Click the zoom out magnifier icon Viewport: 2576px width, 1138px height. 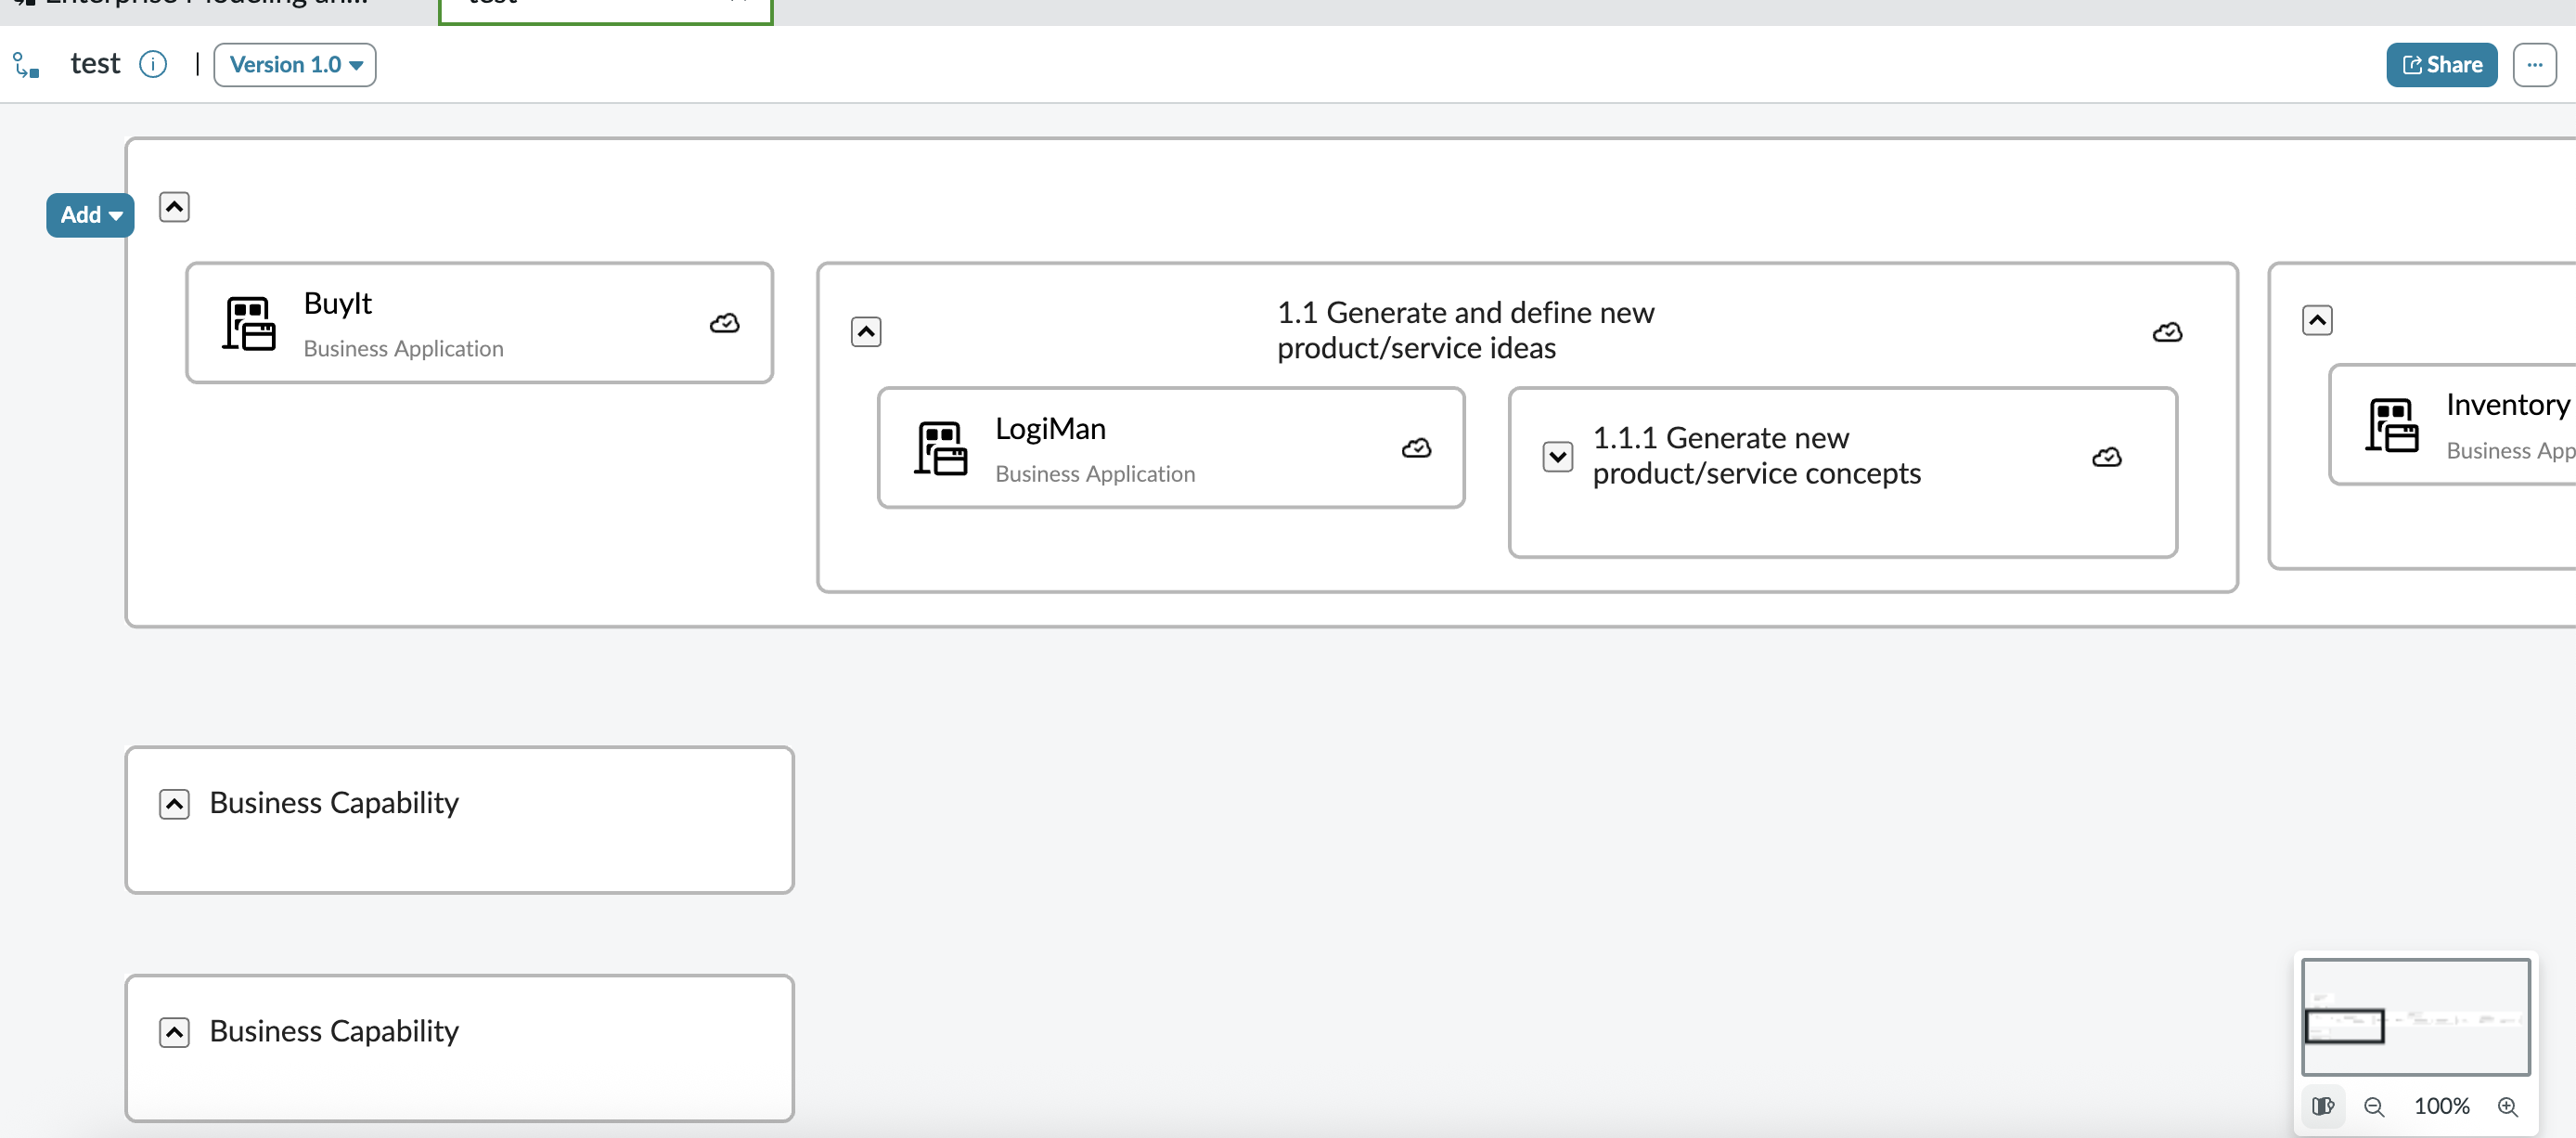[2373, 1106]
